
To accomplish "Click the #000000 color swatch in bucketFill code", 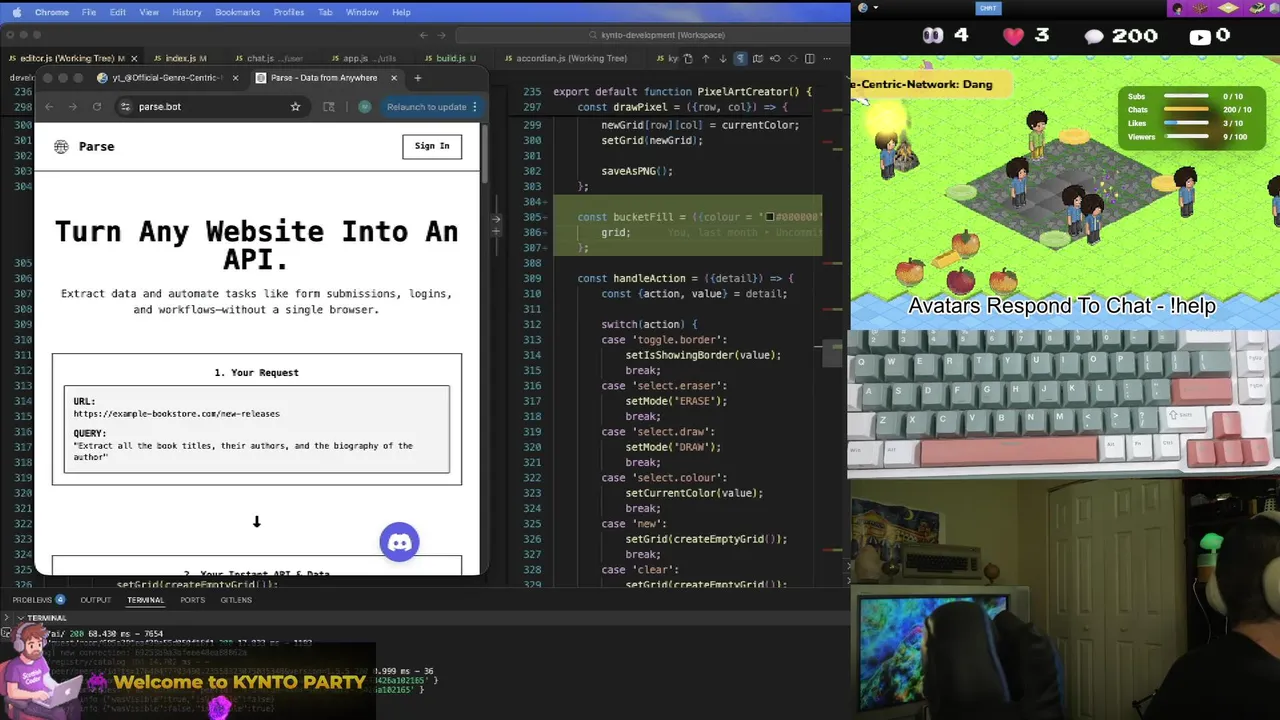I will (x=770, y=217).
